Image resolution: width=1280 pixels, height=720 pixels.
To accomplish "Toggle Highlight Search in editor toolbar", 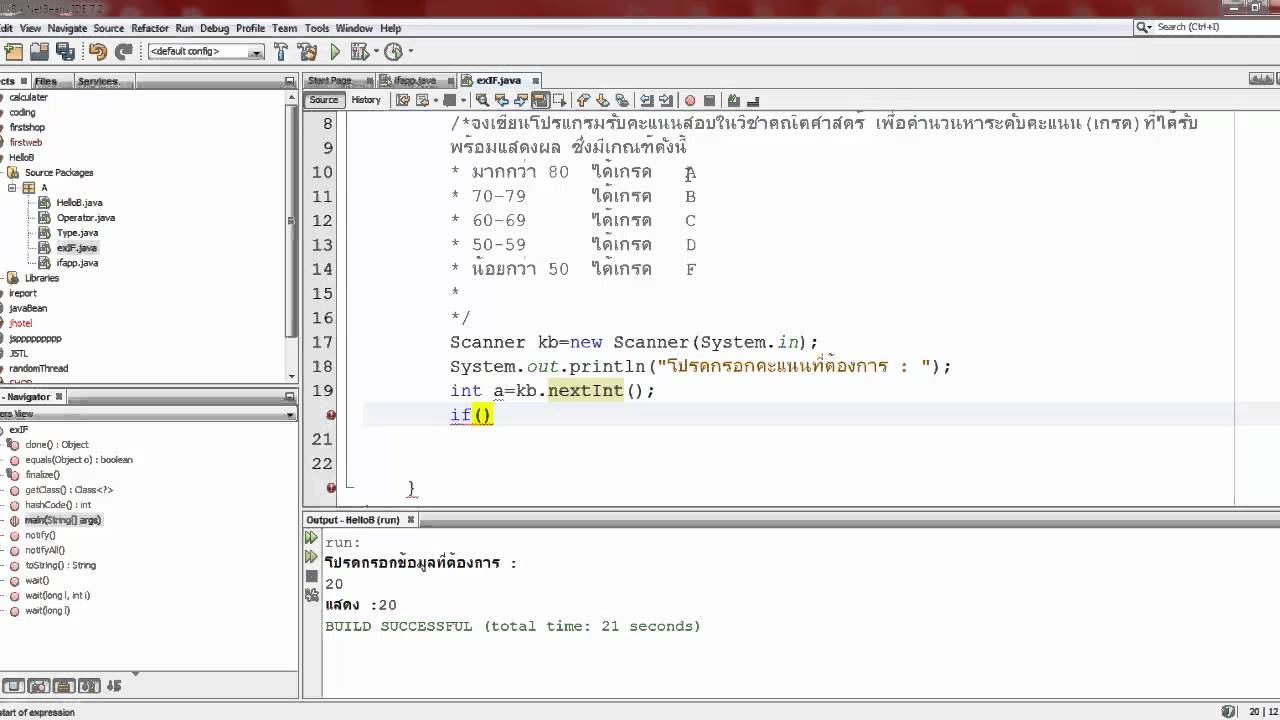I will click(540, 100).
